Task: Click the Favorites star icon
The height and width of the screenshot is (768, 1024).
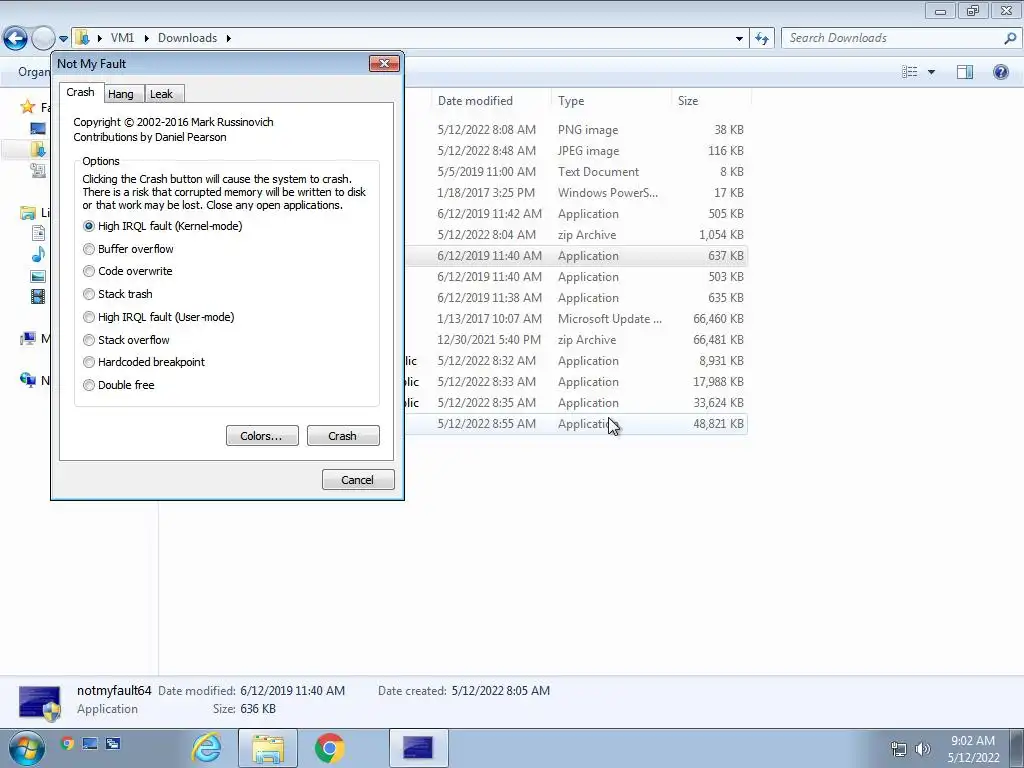Action: [x=27, y=106]
